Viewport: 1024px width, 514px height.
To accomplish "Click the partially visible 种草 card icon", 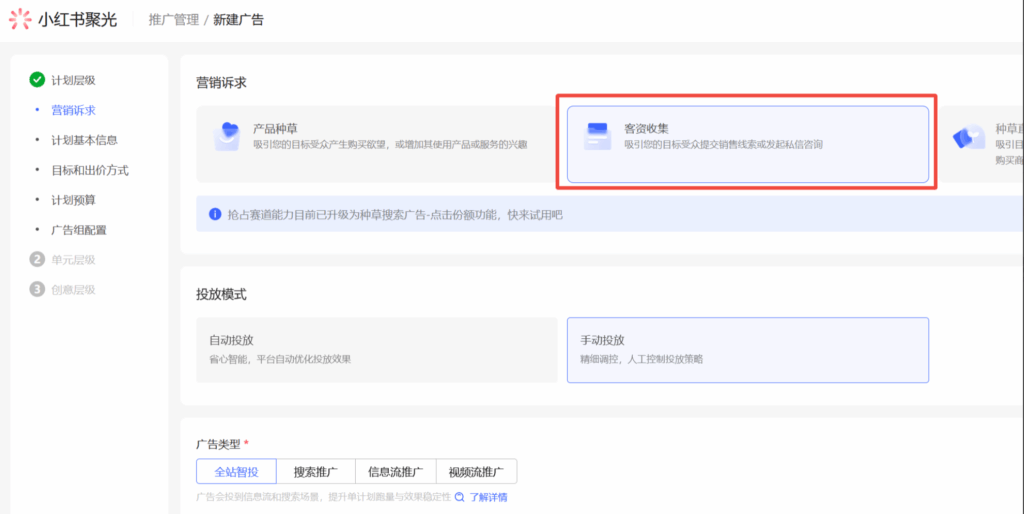I will (x=967, y=138).
